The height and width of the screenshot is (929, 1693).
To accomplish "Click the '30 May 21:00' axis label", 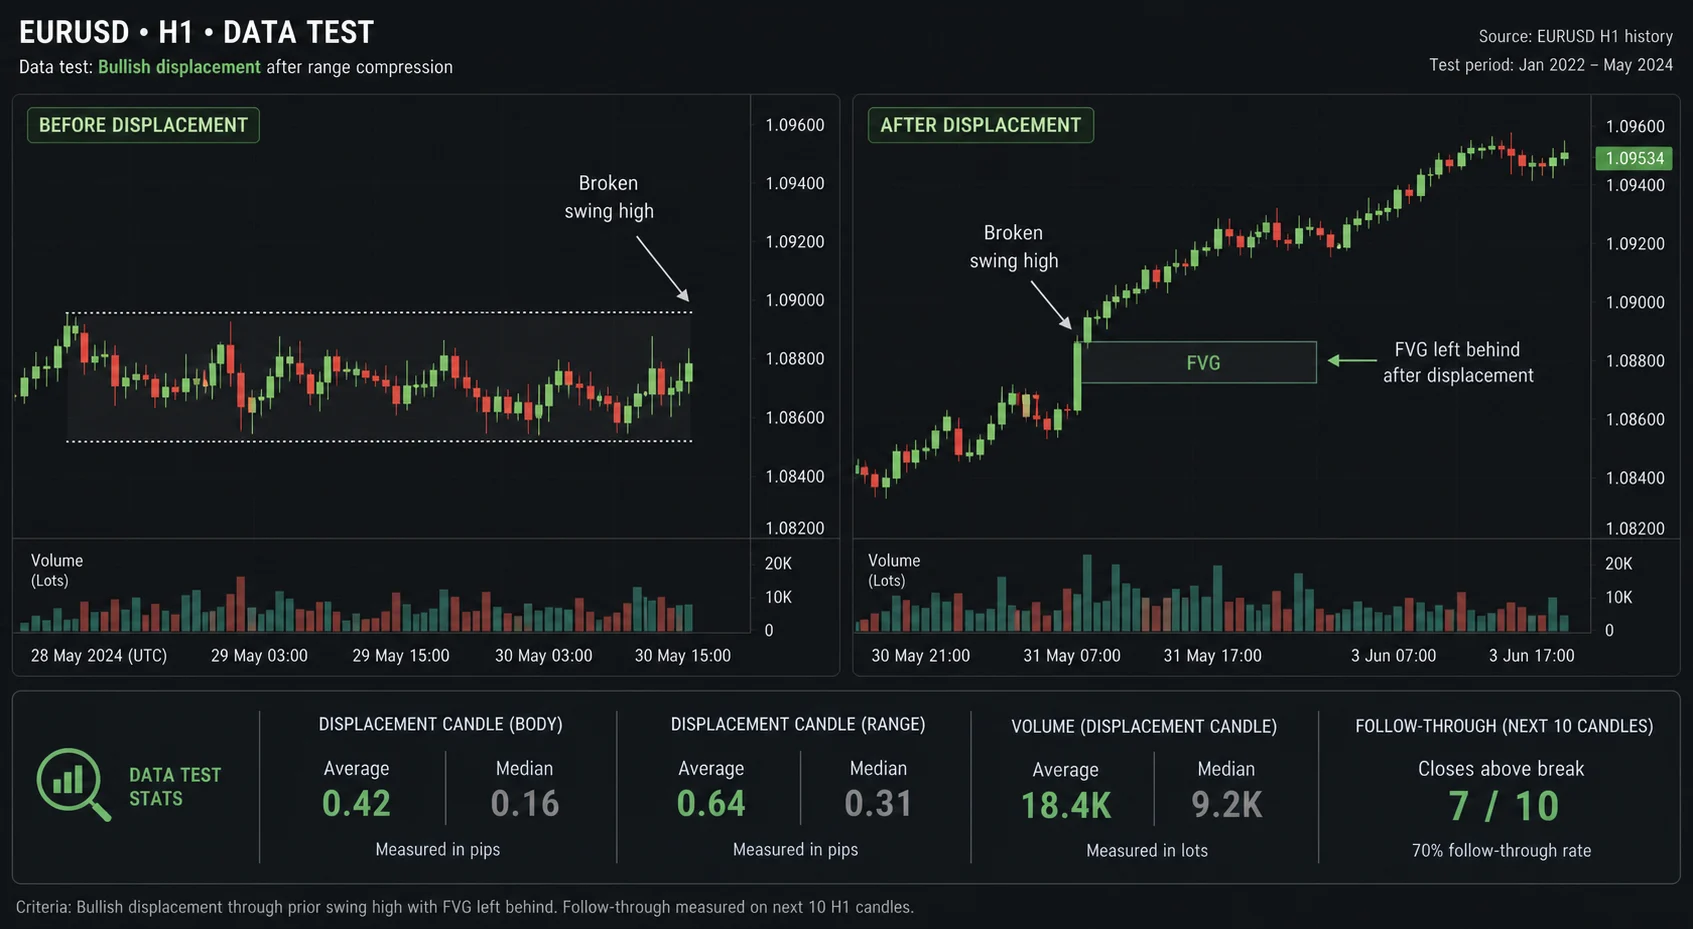I will click(x=920, y=656).
